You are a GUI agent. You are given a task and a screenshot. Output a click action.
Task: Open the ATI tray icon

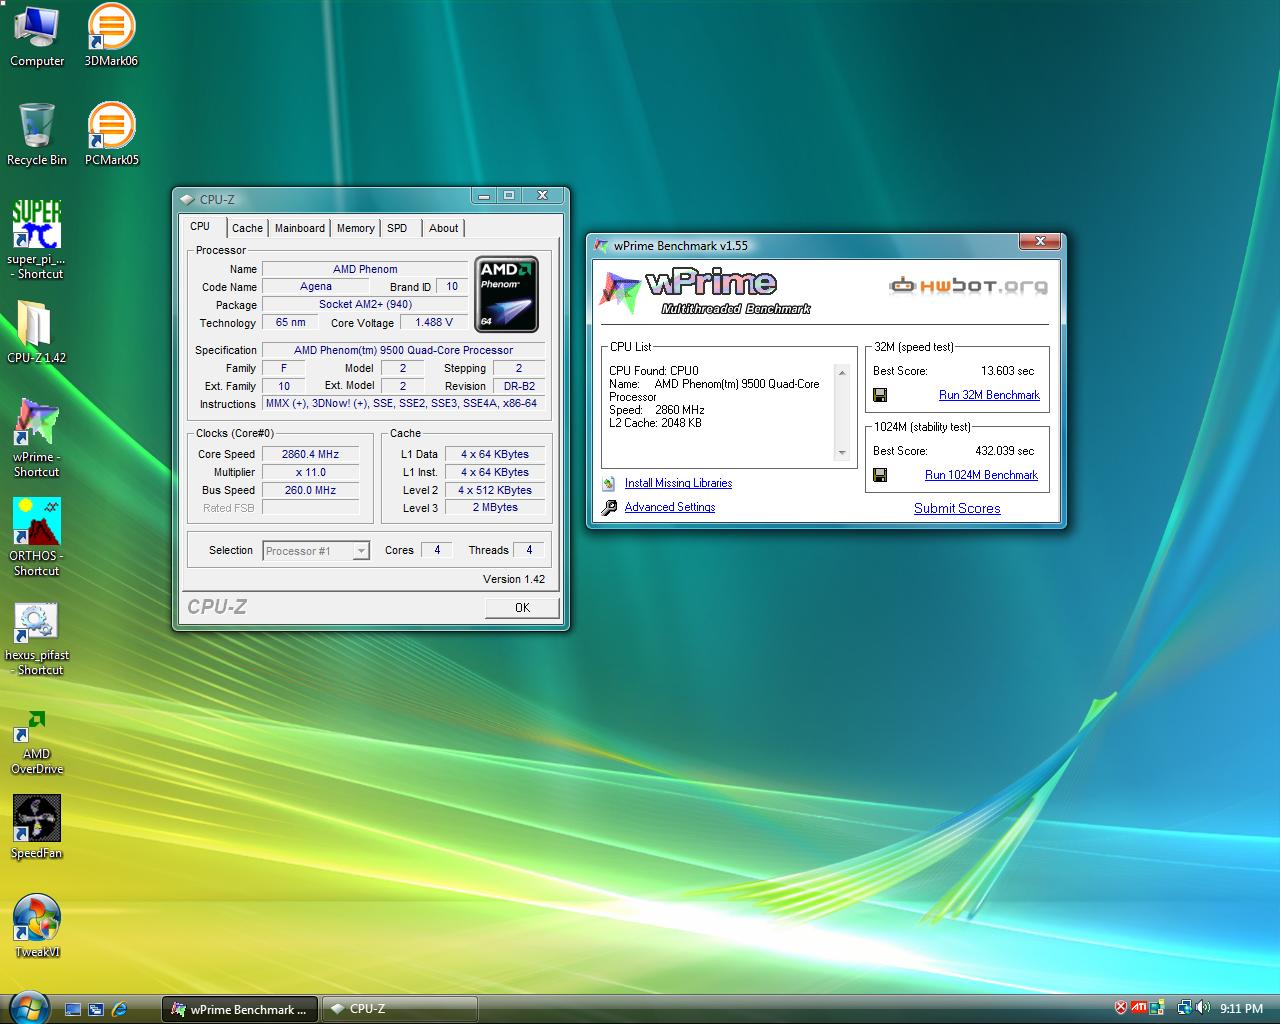(1139, 1008)
